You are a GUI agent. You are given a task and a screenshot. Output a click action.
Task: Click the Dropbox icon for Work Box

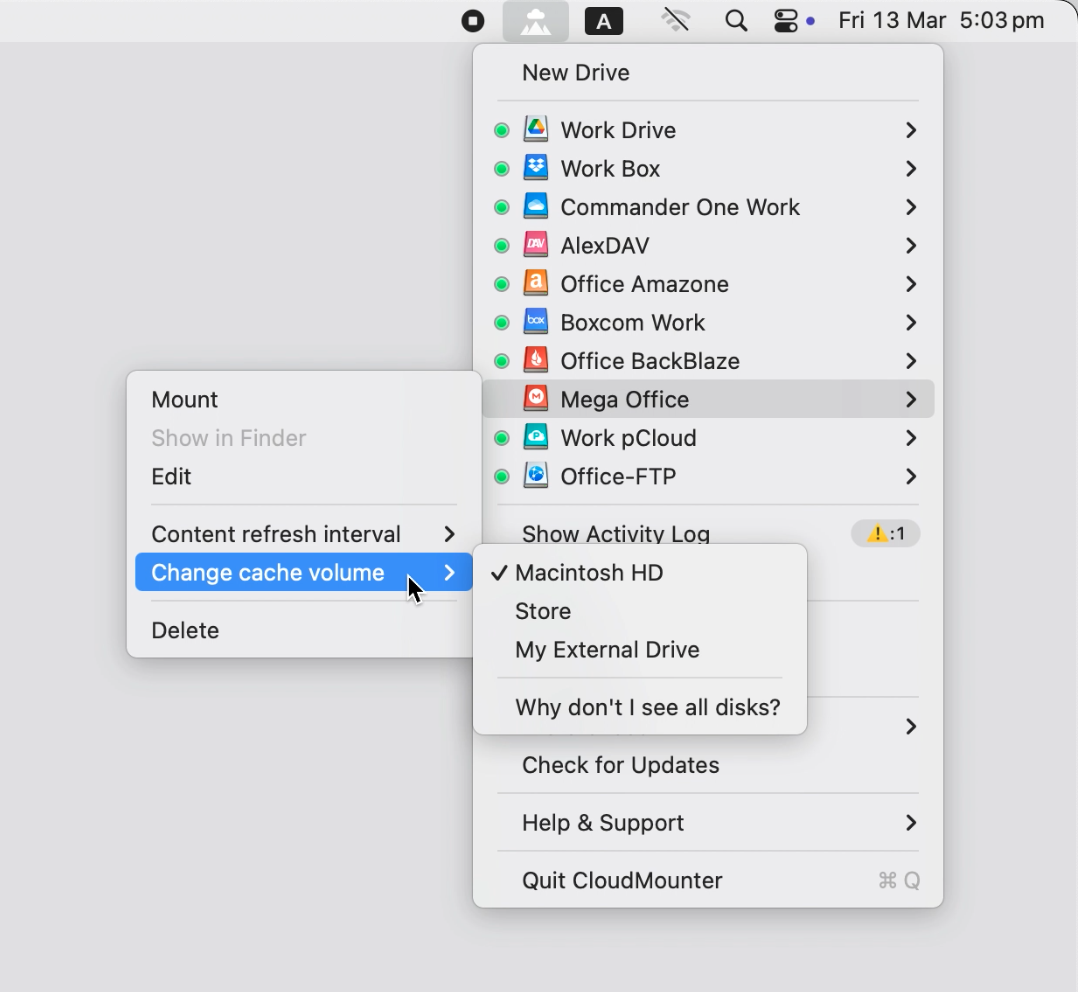click(536, 168)
